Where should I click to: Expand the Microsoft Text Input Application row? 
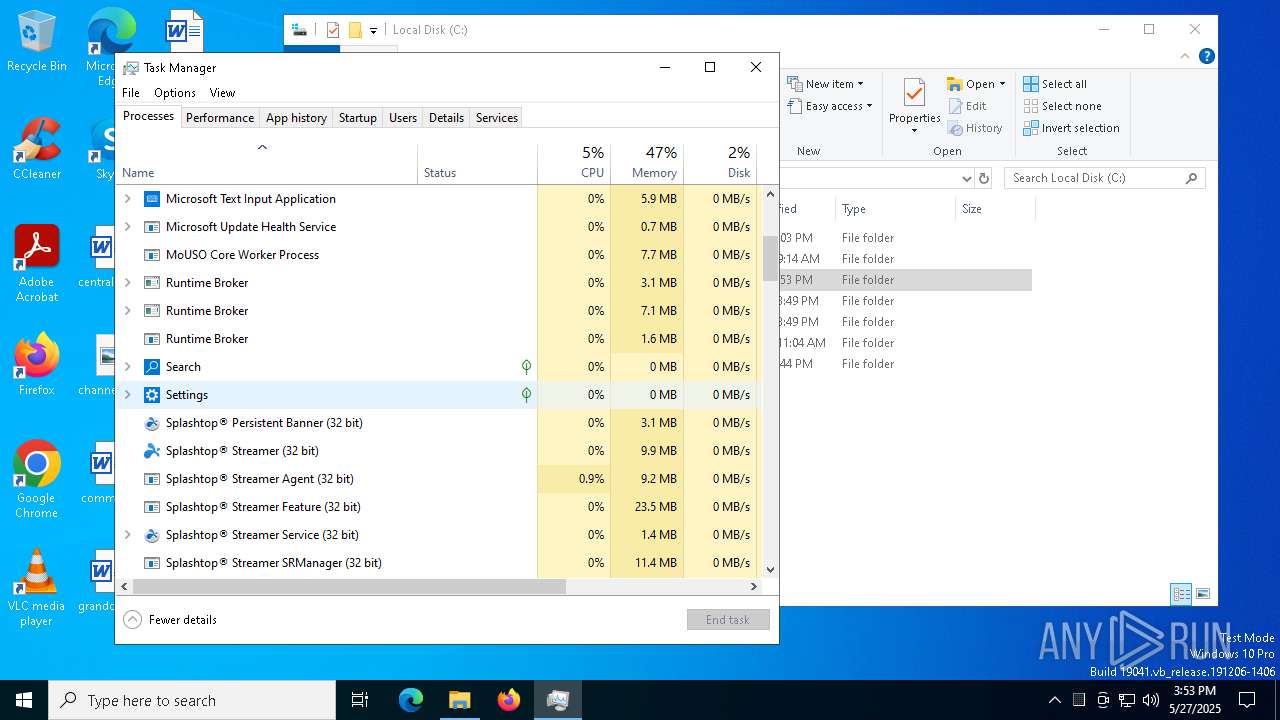(x=127, y=199)
